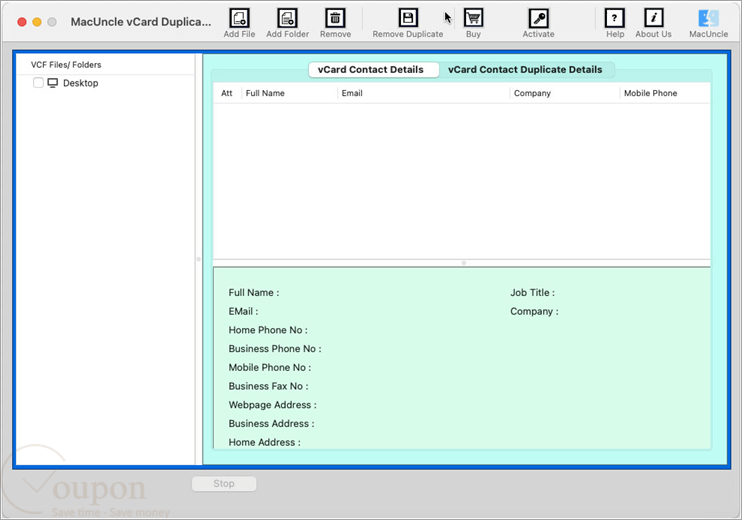Image resolution: width=742 pixels, height=520 pixels.
Task: Click the Business Fax No : label
Action: [268, 386]
